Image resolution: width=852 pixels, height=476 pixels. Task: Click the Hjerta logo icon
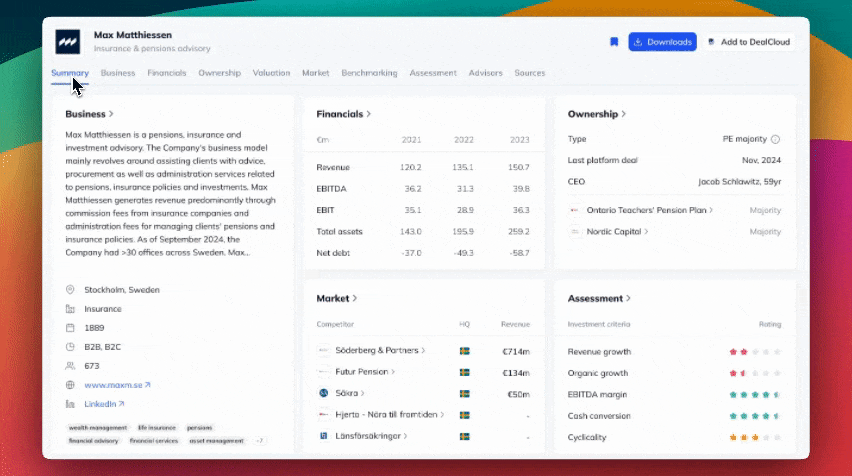[324, 415]
